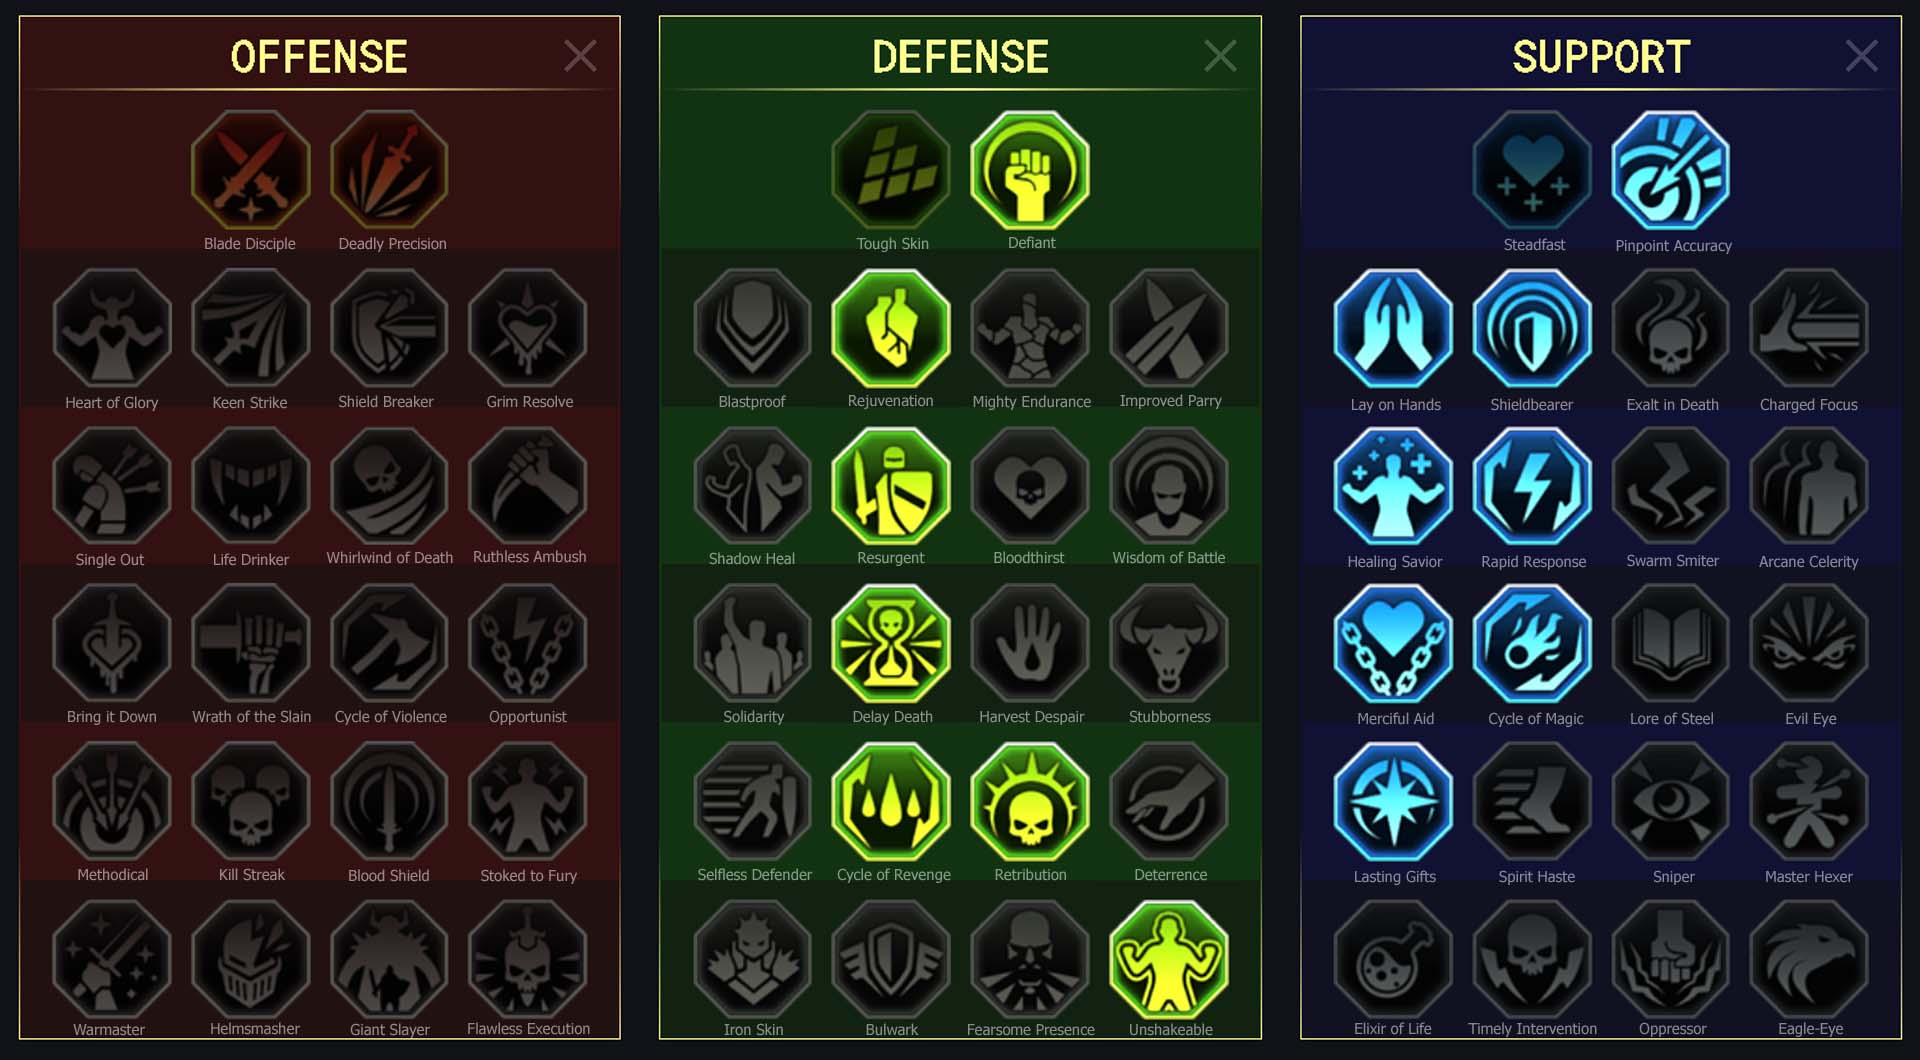The height and width of the screenshot is (1060, 1920).
Task: Deactivate the Defiant mastery
Action: pyautogui.click(x=1030, y=170)
